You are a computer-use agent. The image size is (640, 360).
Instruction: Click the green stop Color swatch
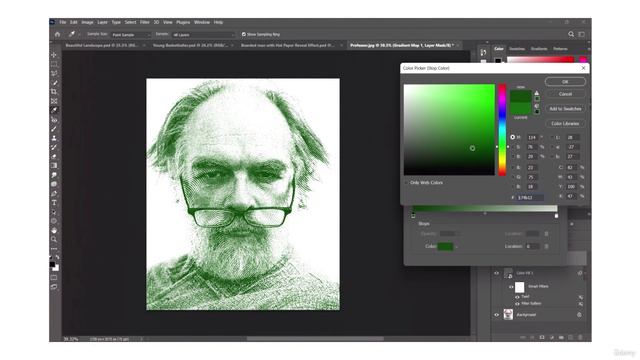point(445,246)
